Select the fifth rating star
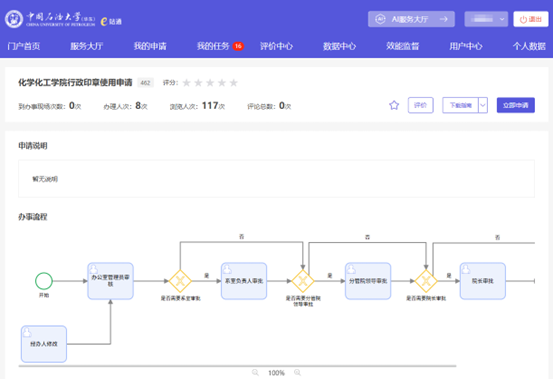553x379 pixels. [233, 83]
